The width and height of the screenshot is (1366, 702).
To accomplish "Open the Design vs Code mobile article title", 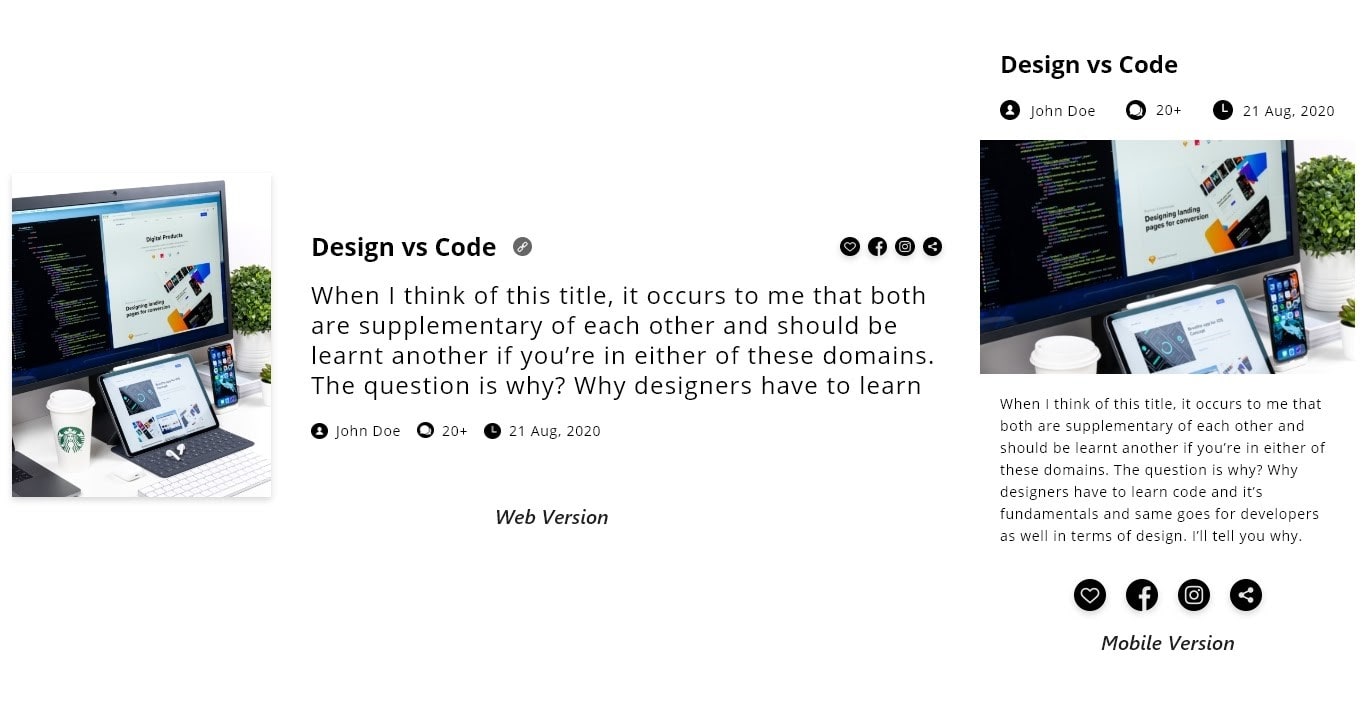I will (x=1088, y=64).
